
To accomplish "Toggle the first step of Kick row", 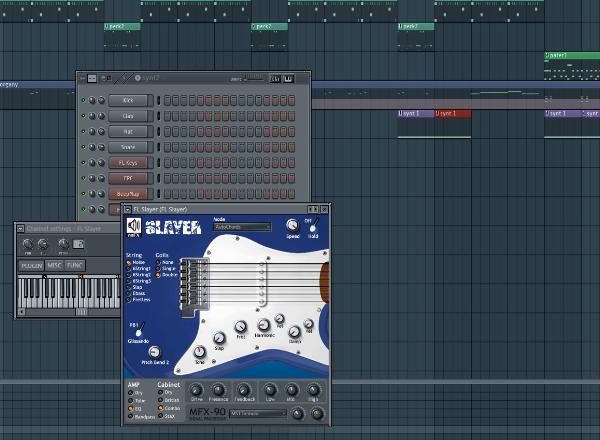I will tap(167, 100).
